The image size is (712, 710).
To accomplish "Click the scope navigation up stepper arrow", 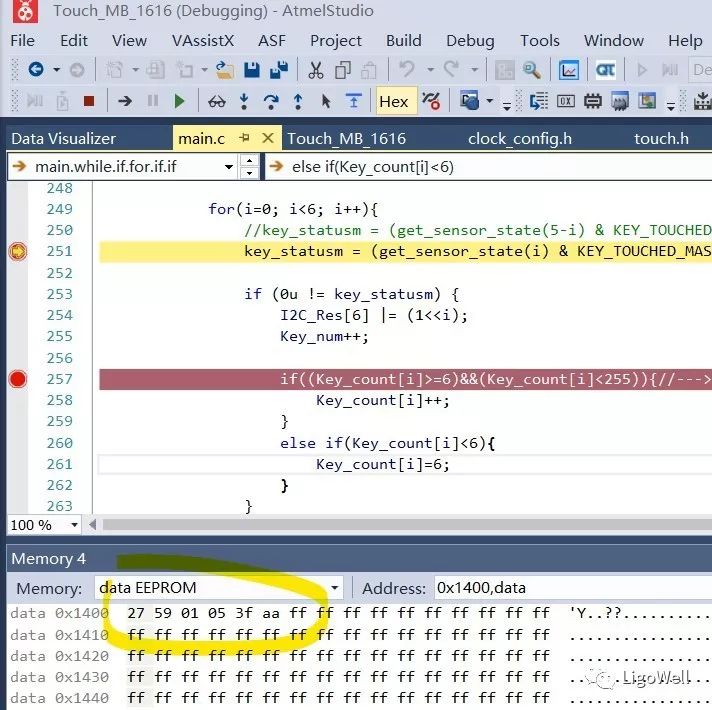I will (x=249, y=161).
